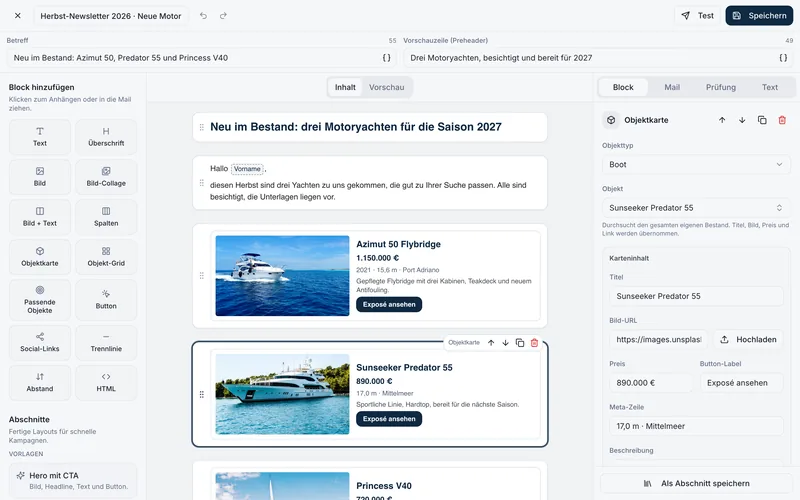Open the Objekt selector Sunseeker Predator 55

pyautogui.click(x=696, y=208)
